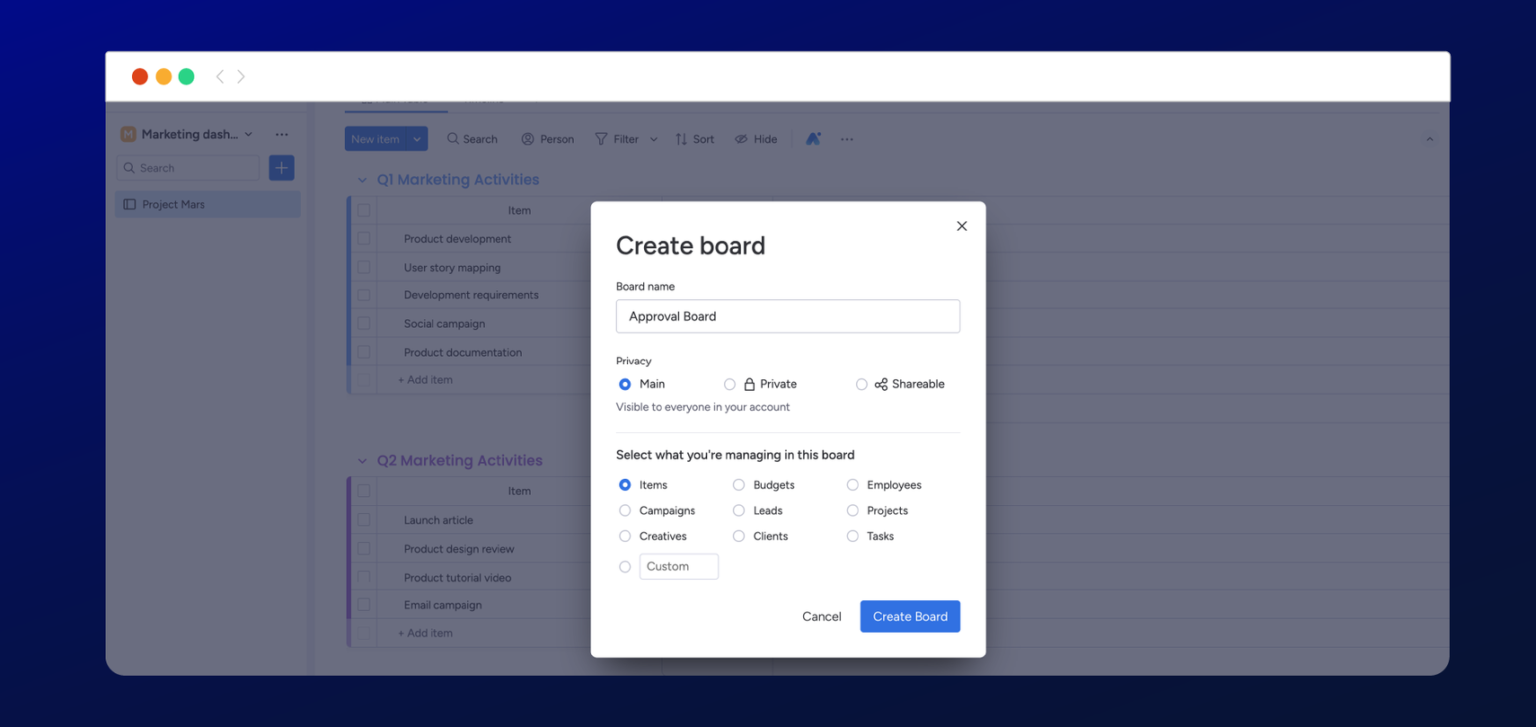Open the Marketing dashboard workspace dropdown

pos(249,134)
